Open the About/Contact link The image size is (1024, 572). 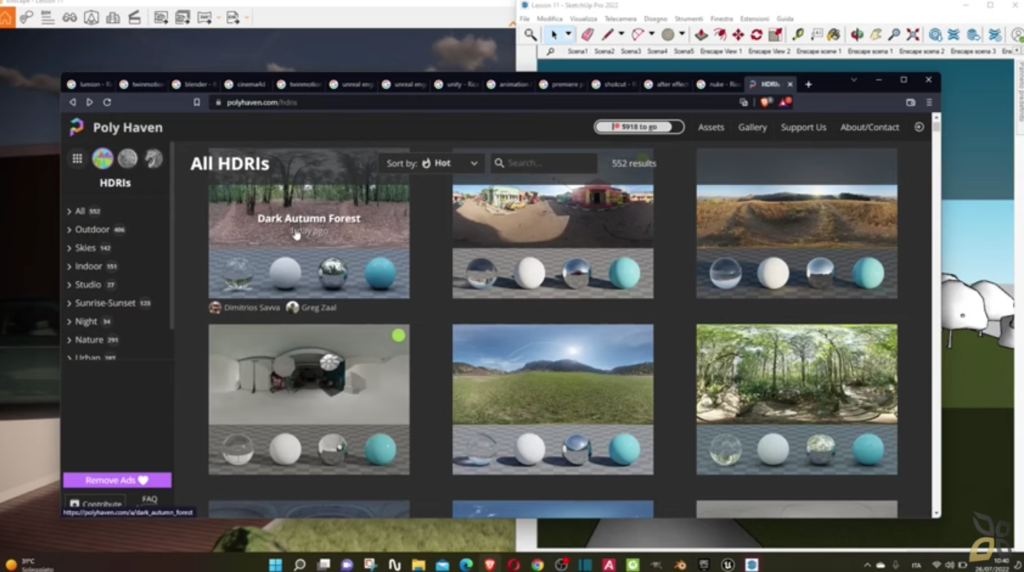869,127
